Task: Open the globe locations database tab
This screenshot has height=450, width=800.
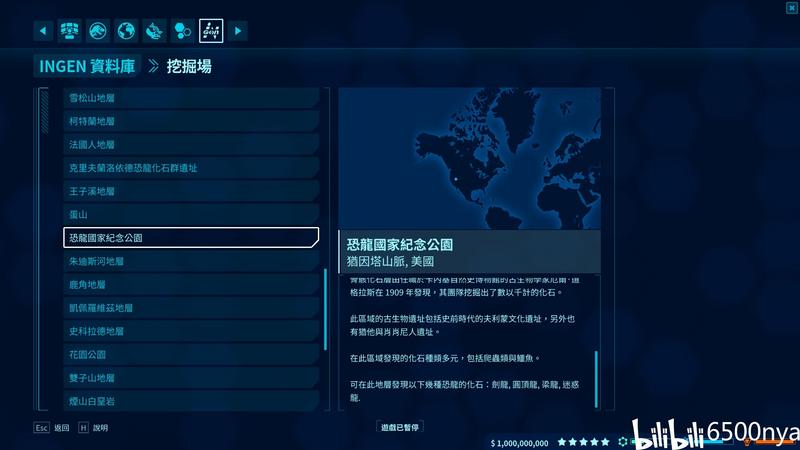Action: (126, 31)
